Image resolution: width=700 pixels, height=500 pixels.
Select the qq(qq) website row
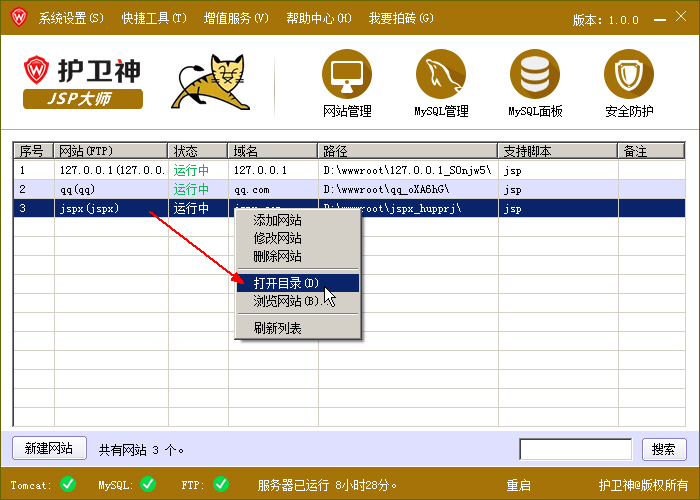[x=349, y=190]
